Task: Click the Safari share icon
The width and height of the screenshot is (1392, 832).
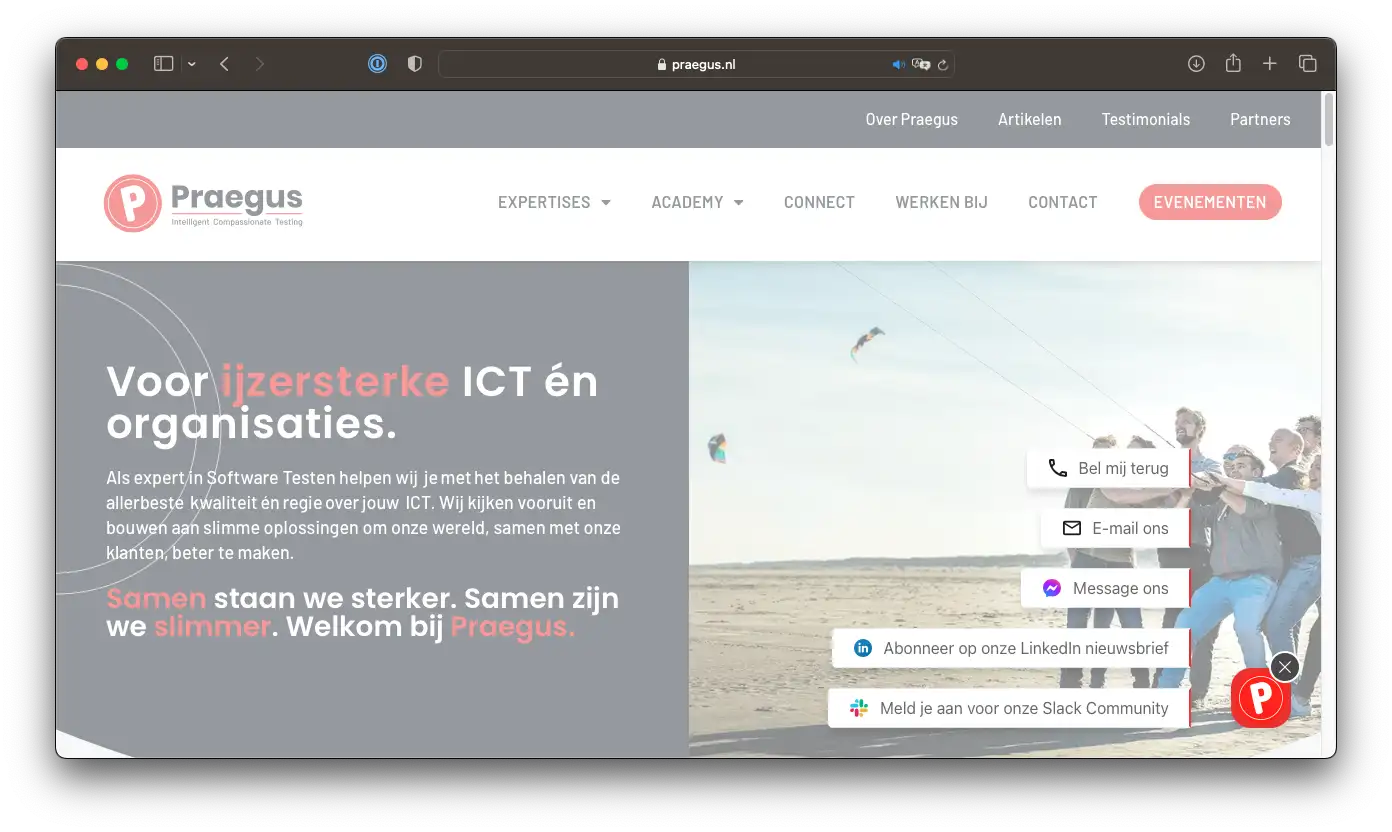Action: [x=1233, y=64]
